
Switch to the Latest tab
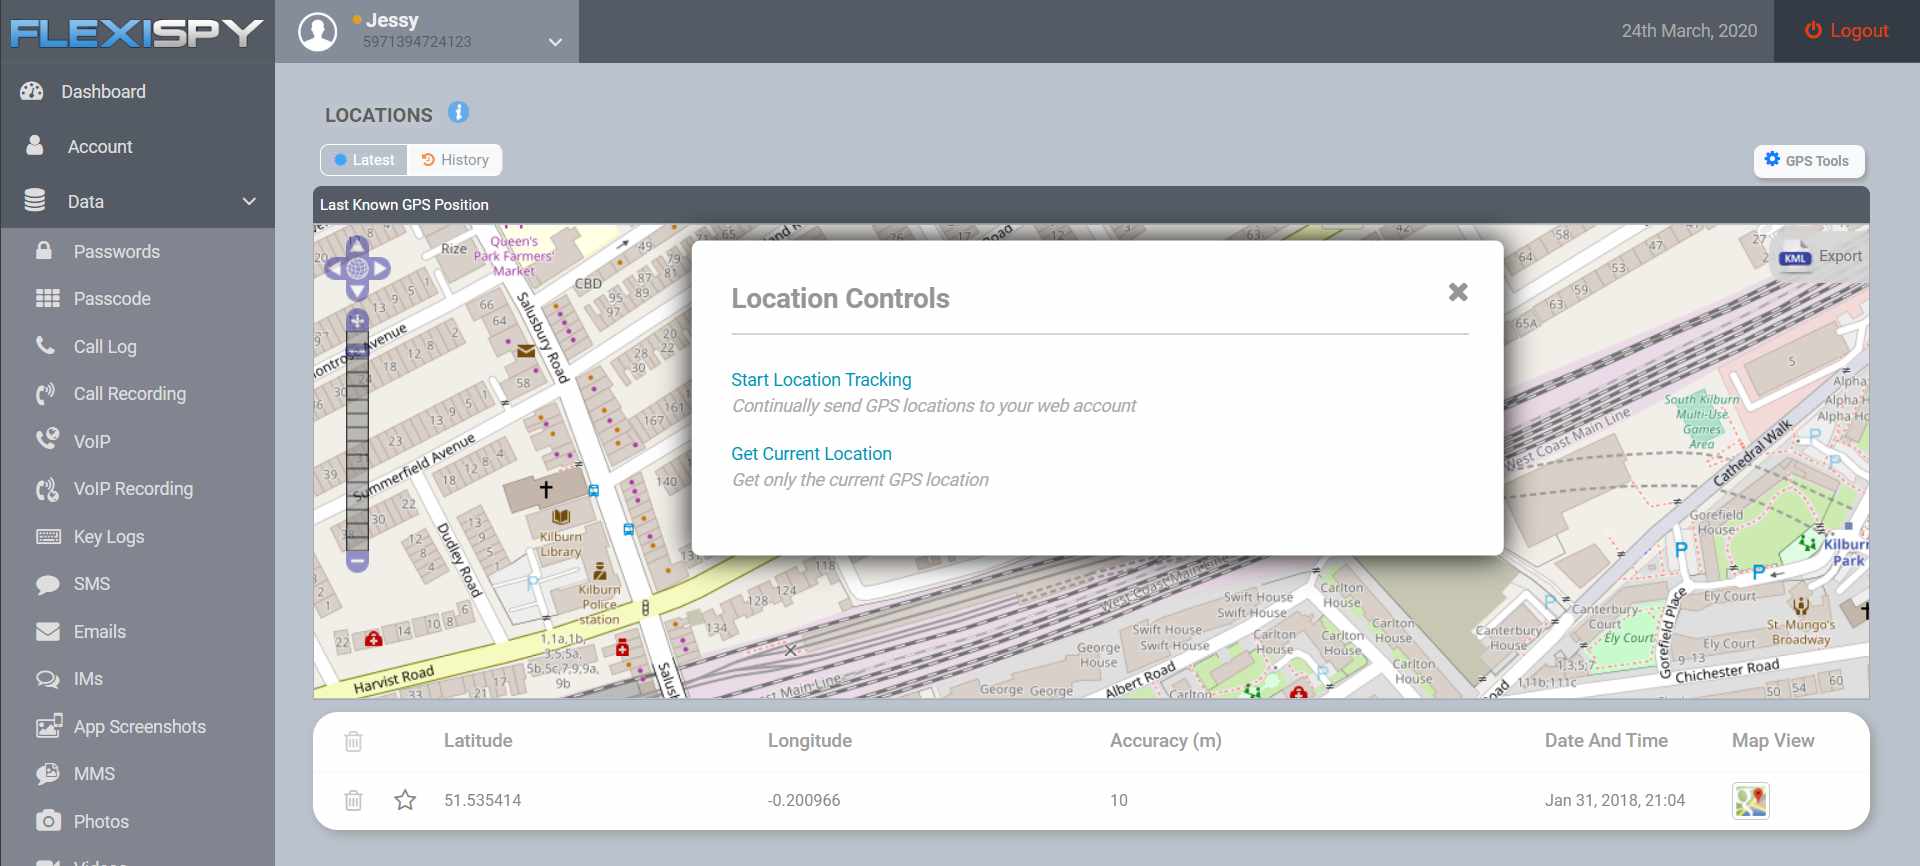coord(364,160)
